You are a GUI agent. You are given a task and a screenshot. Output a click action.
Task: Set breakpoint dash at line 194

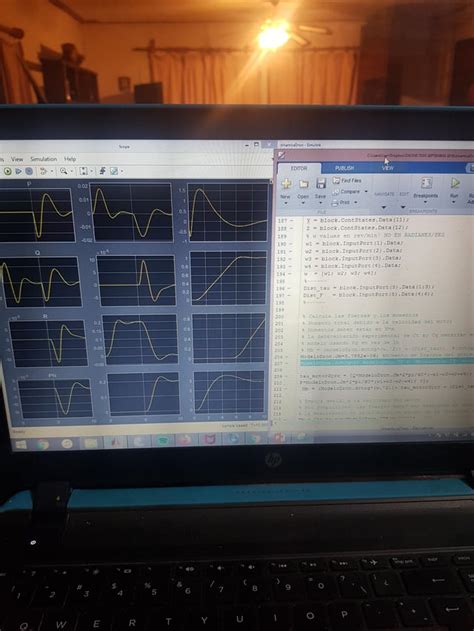291,273
